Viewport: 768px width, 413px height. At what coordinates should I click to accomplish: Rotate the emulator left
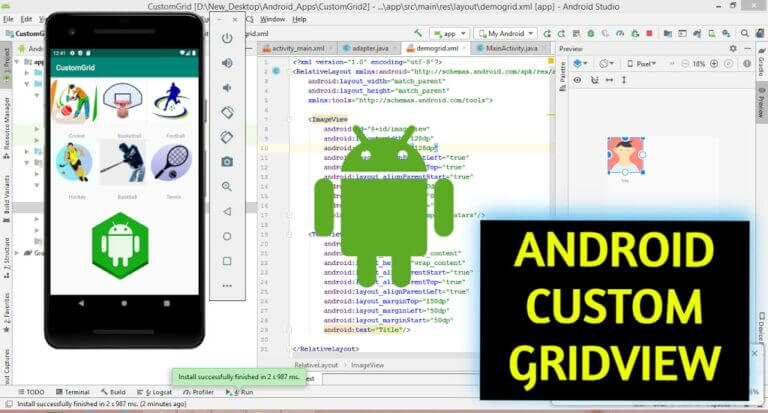click(227, 112)
